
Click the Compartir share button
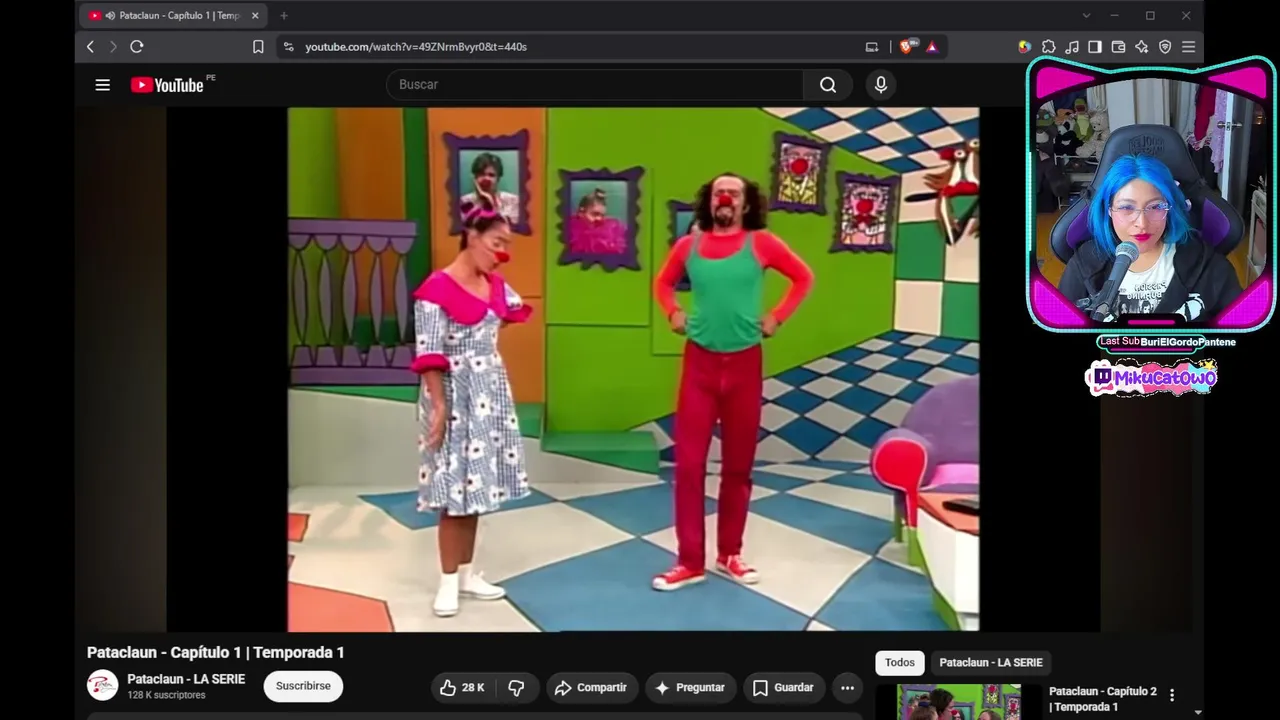(x=590, y=688)
